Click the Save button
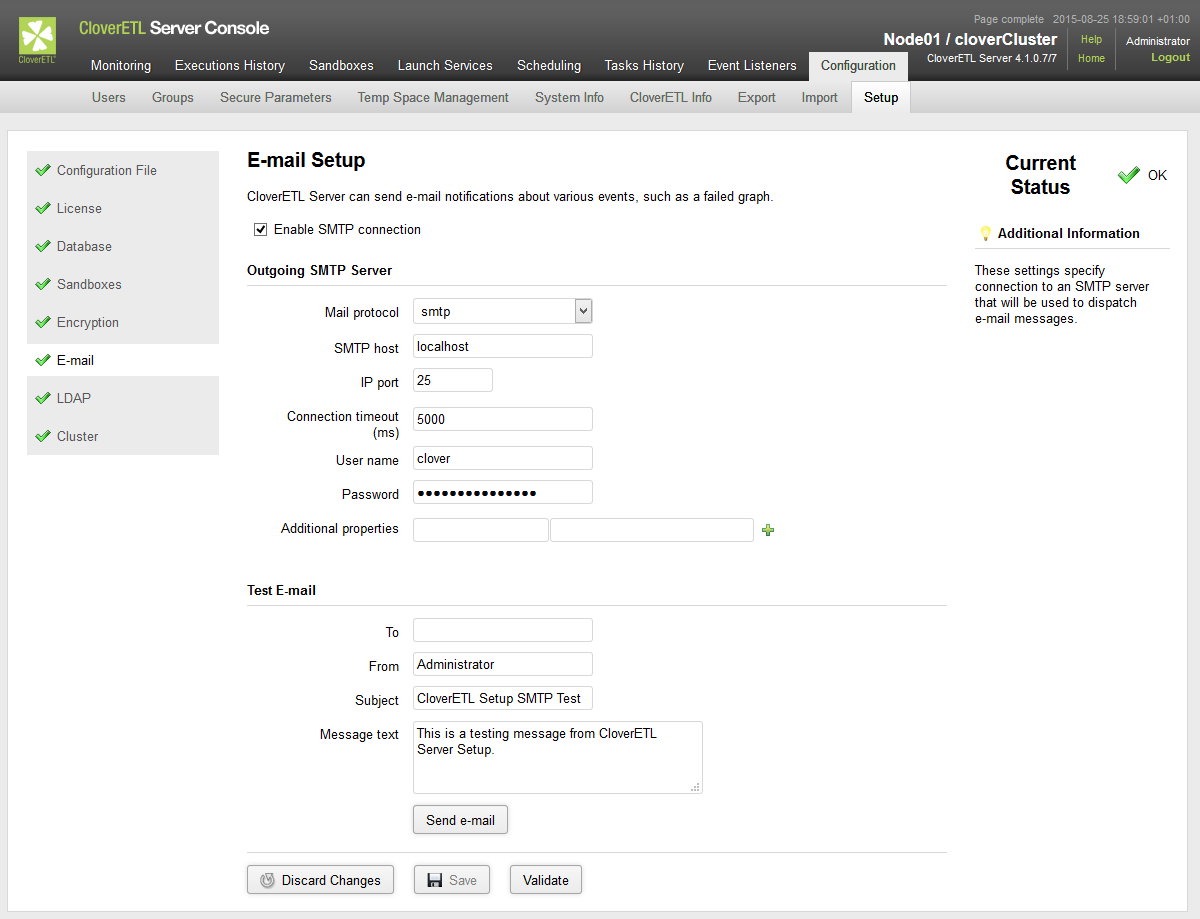1200x919 pixels. coord(452,880)
